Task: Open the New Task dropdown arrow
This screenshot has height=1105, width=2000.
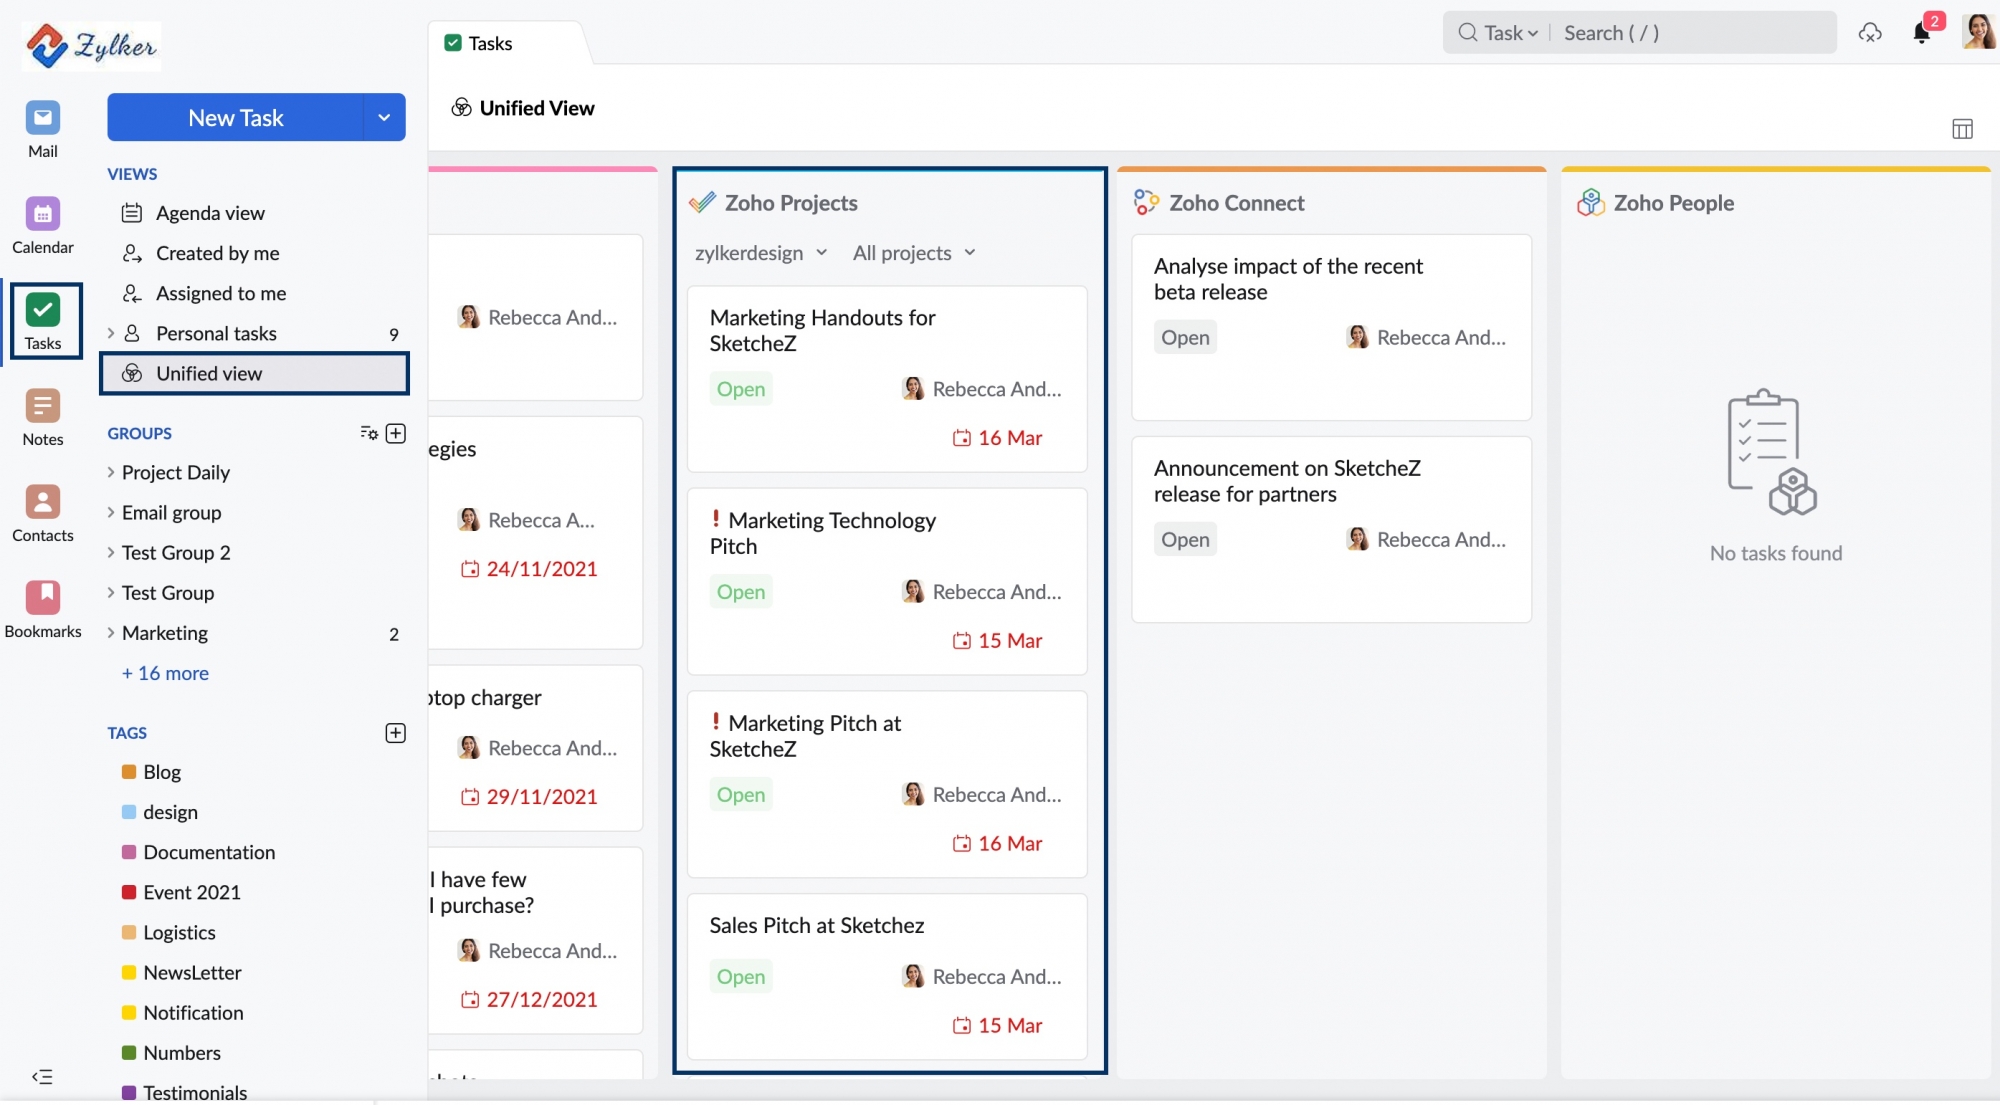Action: tap(384, 118)
